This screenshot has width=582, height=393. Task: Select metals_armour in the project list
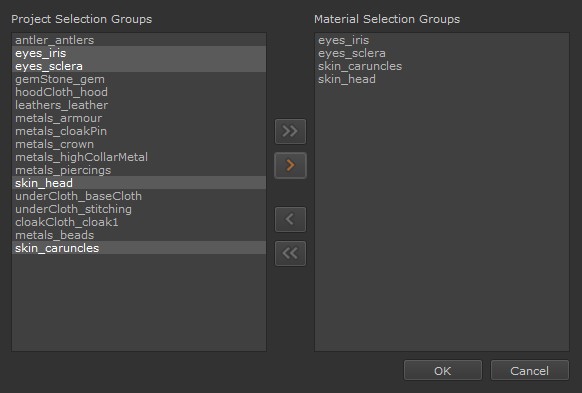pos(139,118)
